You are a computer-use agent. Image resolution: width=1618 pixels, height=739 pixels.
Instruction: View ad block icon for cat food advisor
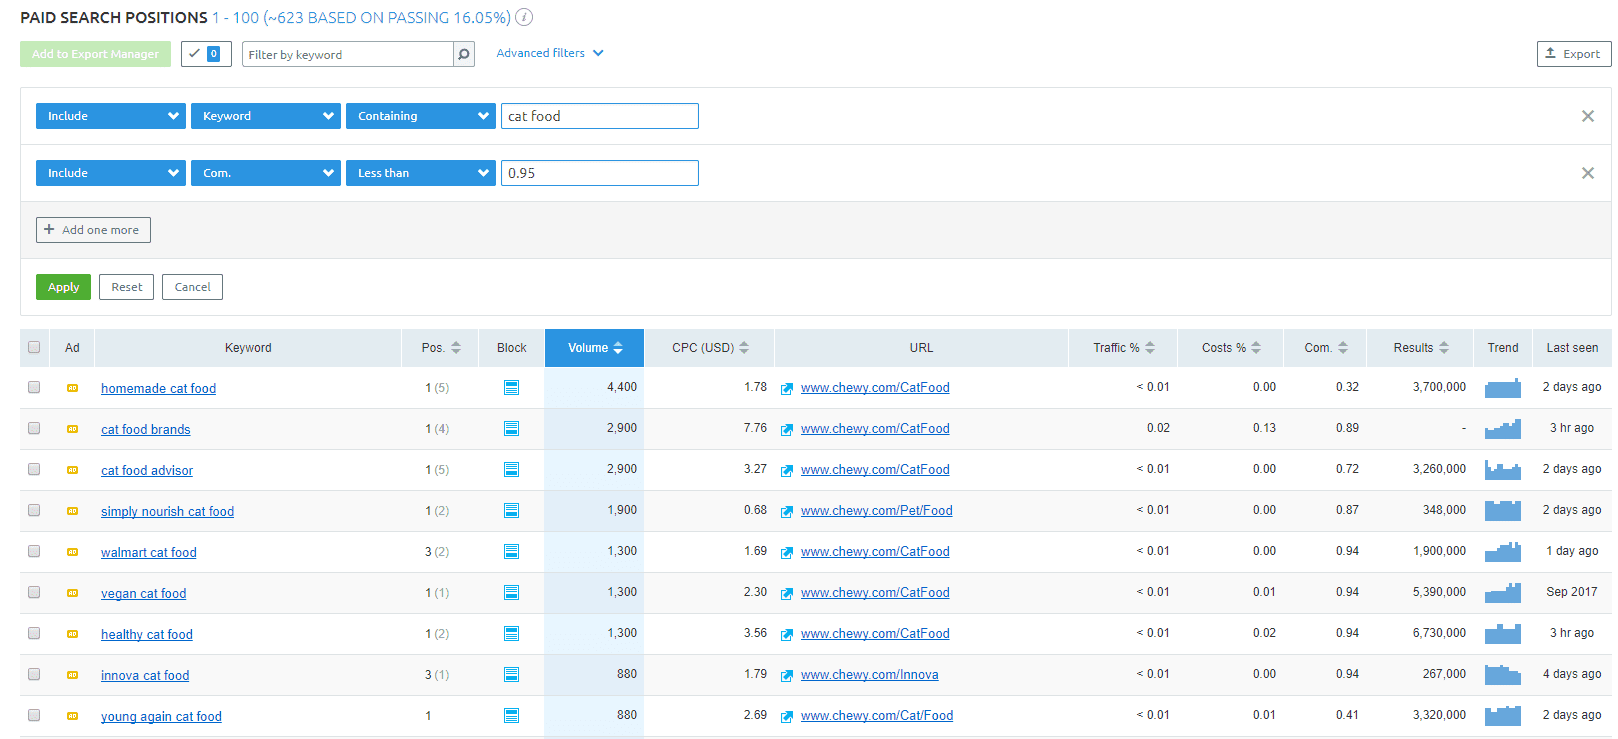(x=511, y=469)
